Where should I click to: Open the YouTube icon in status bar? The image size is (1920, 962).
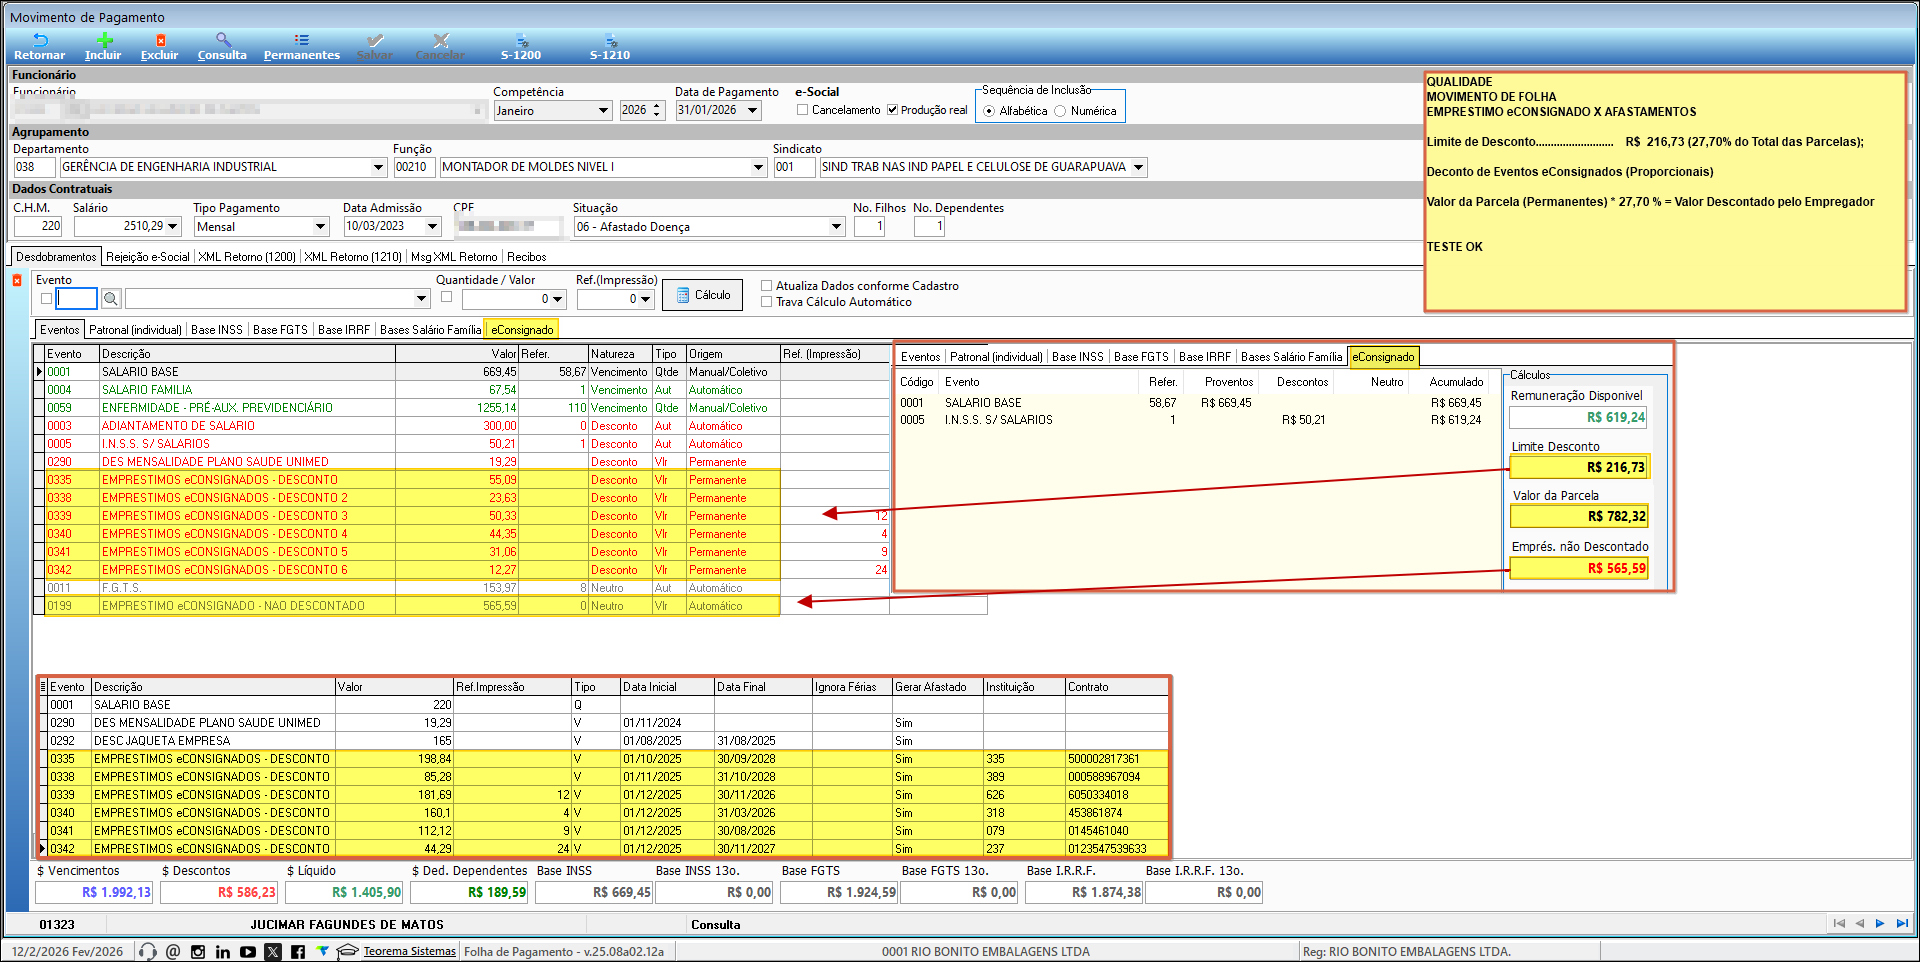pyautogui.click(x=247, y=952)
